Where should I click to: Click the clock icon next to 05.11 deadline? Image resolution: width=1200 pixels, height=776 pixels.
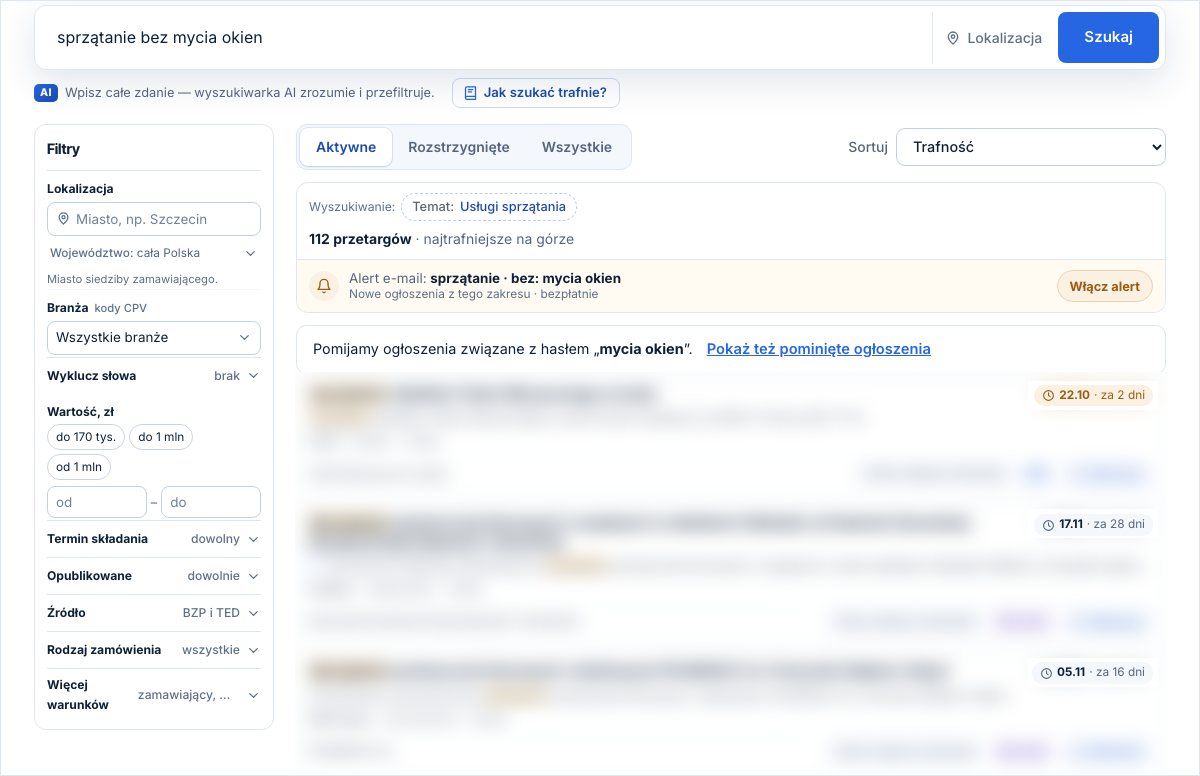coord(1046,672)
